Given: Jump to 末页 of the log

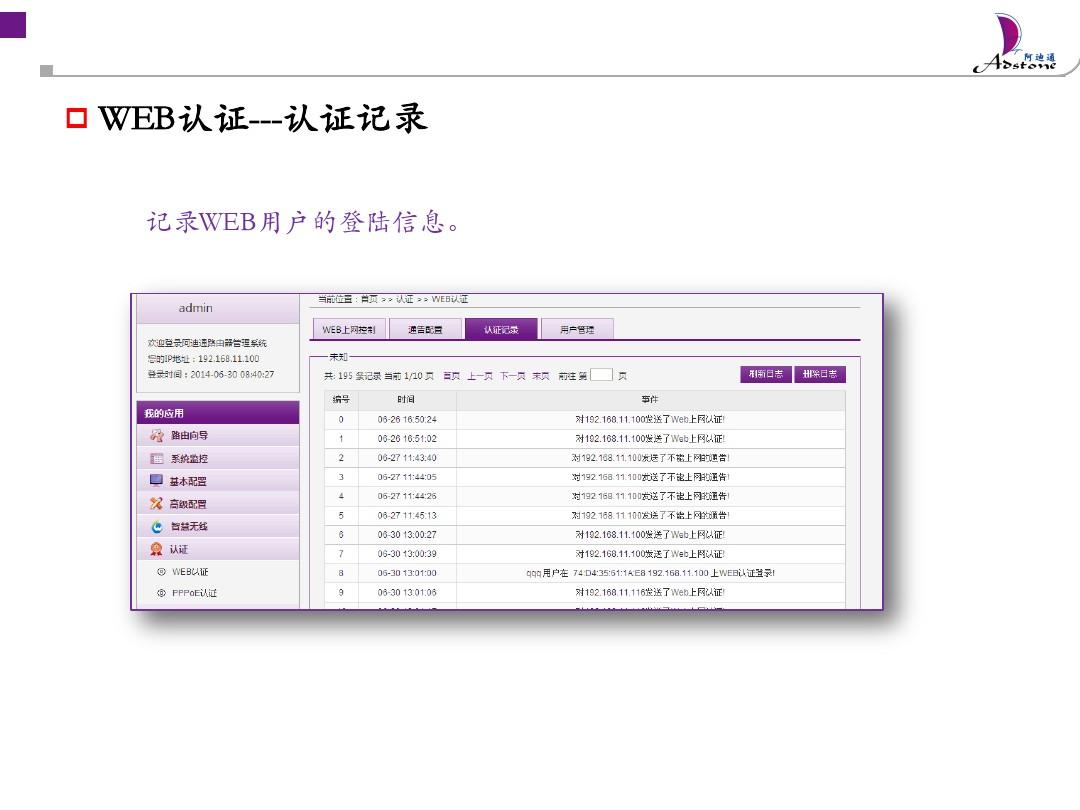Looking at the screenshot, I should tap(540, 376).
